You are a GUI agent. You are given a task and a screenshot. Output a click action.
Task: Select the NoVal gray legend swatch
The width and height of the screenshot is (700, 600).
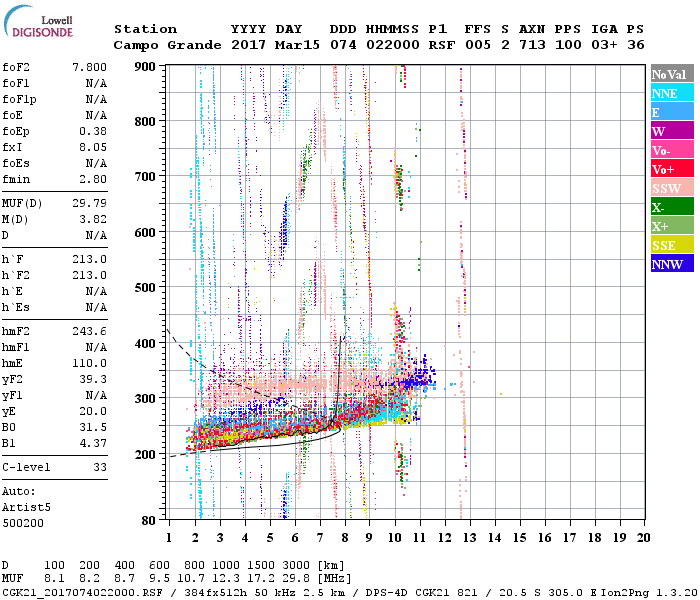point(671,74)
